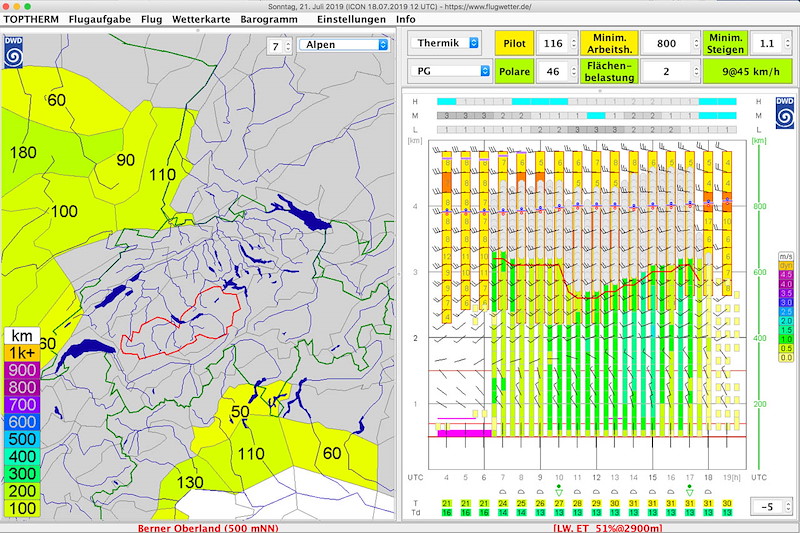Open the Info menu
The width and height of the screenshot is (800, 533).
(406, 19)
